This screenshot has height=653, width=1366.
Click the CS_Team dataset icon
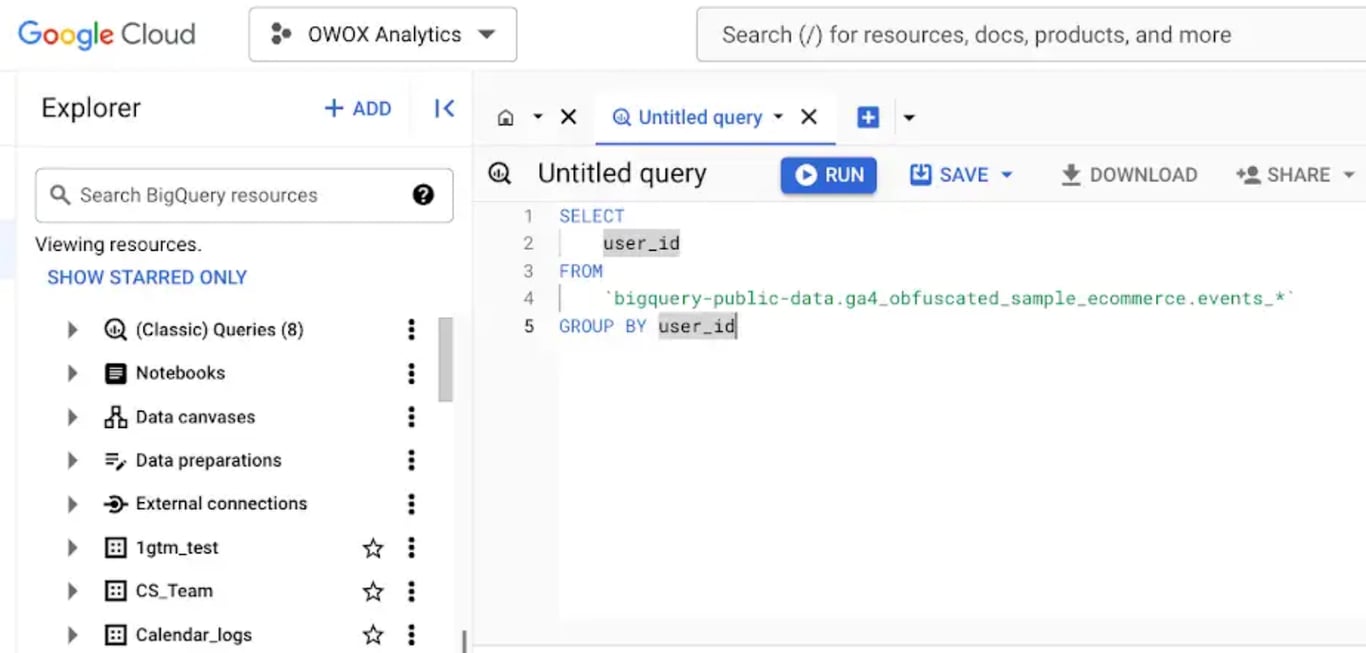pos(116,591)
